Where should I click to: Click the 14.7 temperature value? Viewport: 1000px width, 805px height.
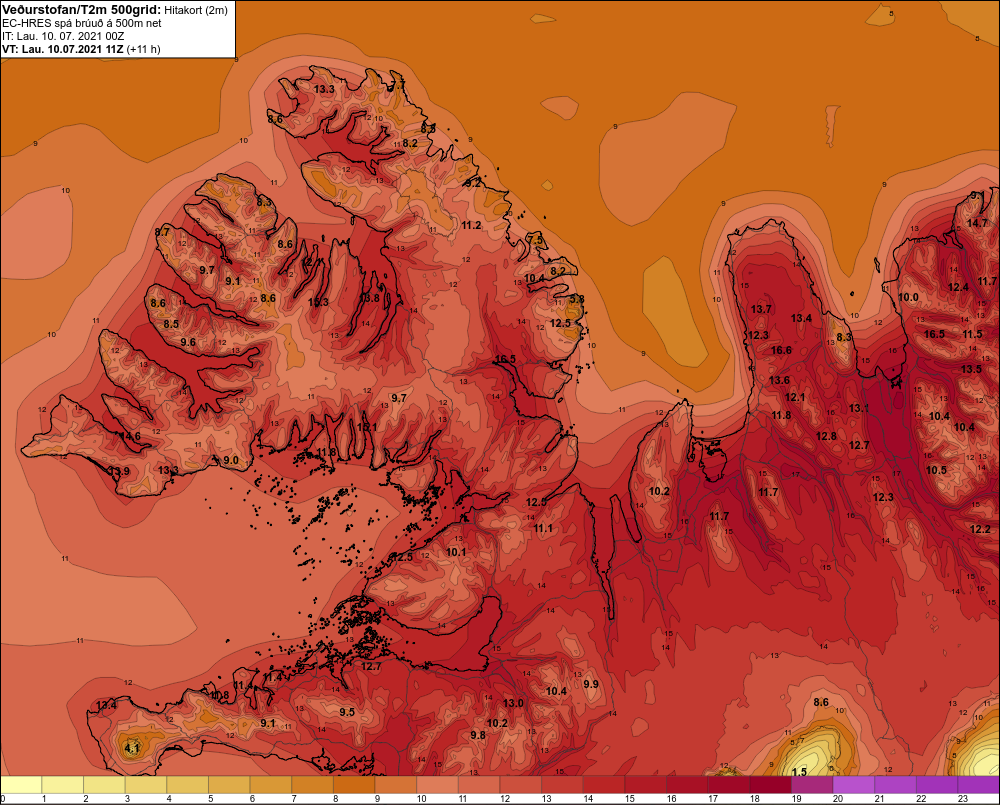977,223
